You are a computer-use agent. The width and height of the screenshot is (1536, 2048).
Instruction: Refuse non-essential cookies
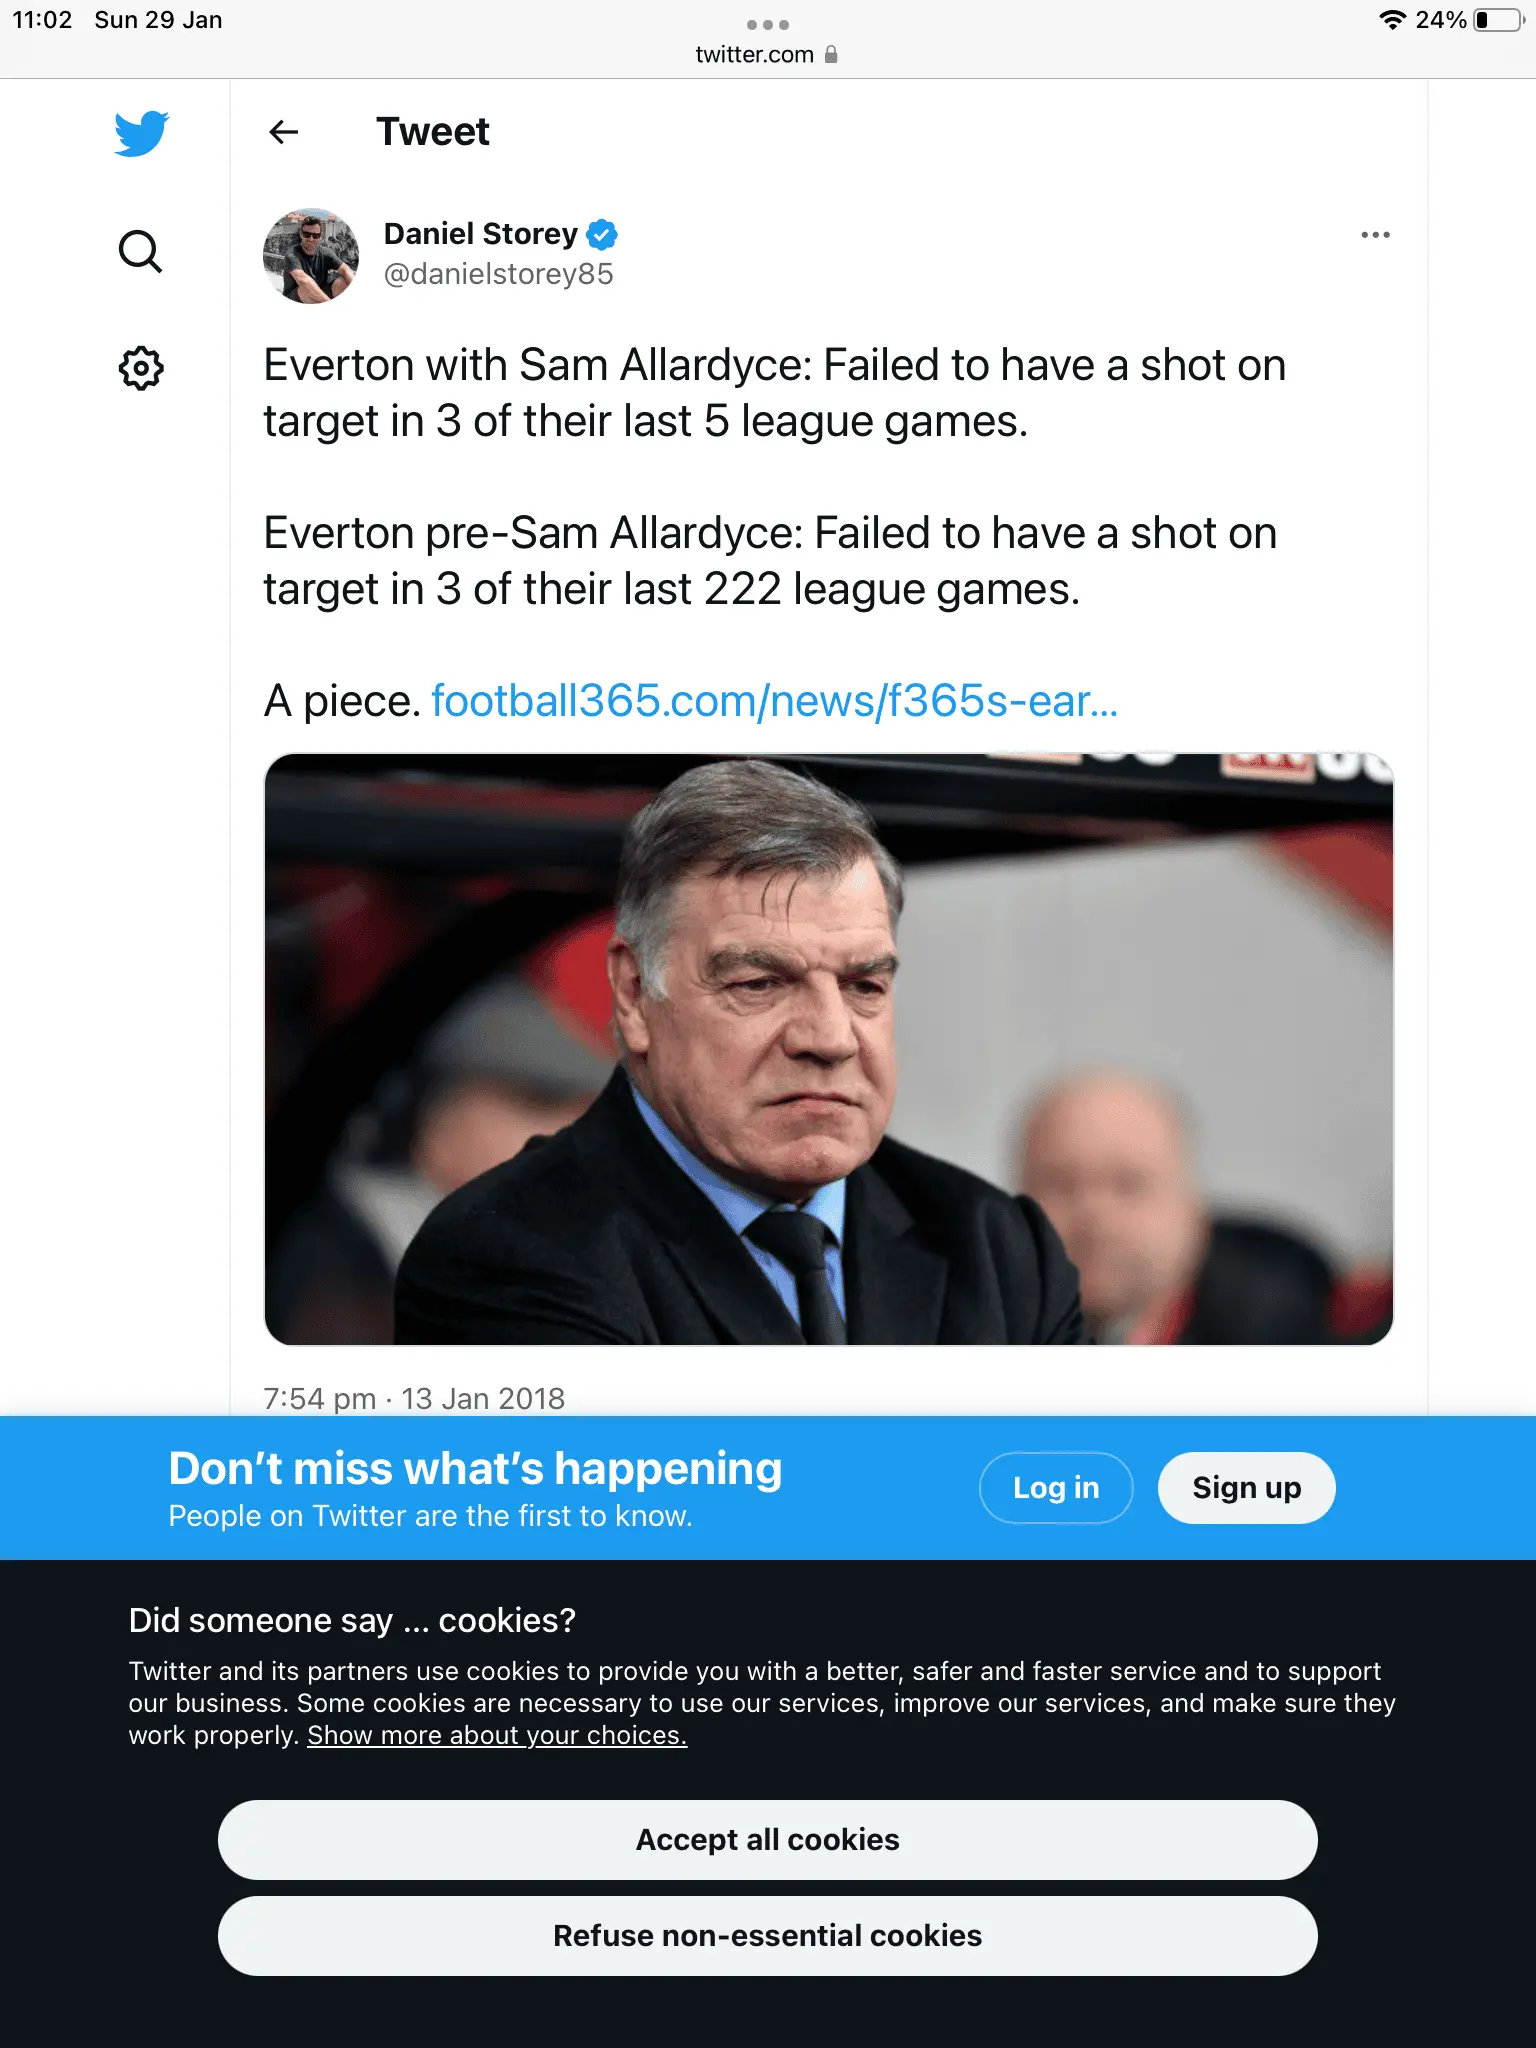coord(767,1936)
